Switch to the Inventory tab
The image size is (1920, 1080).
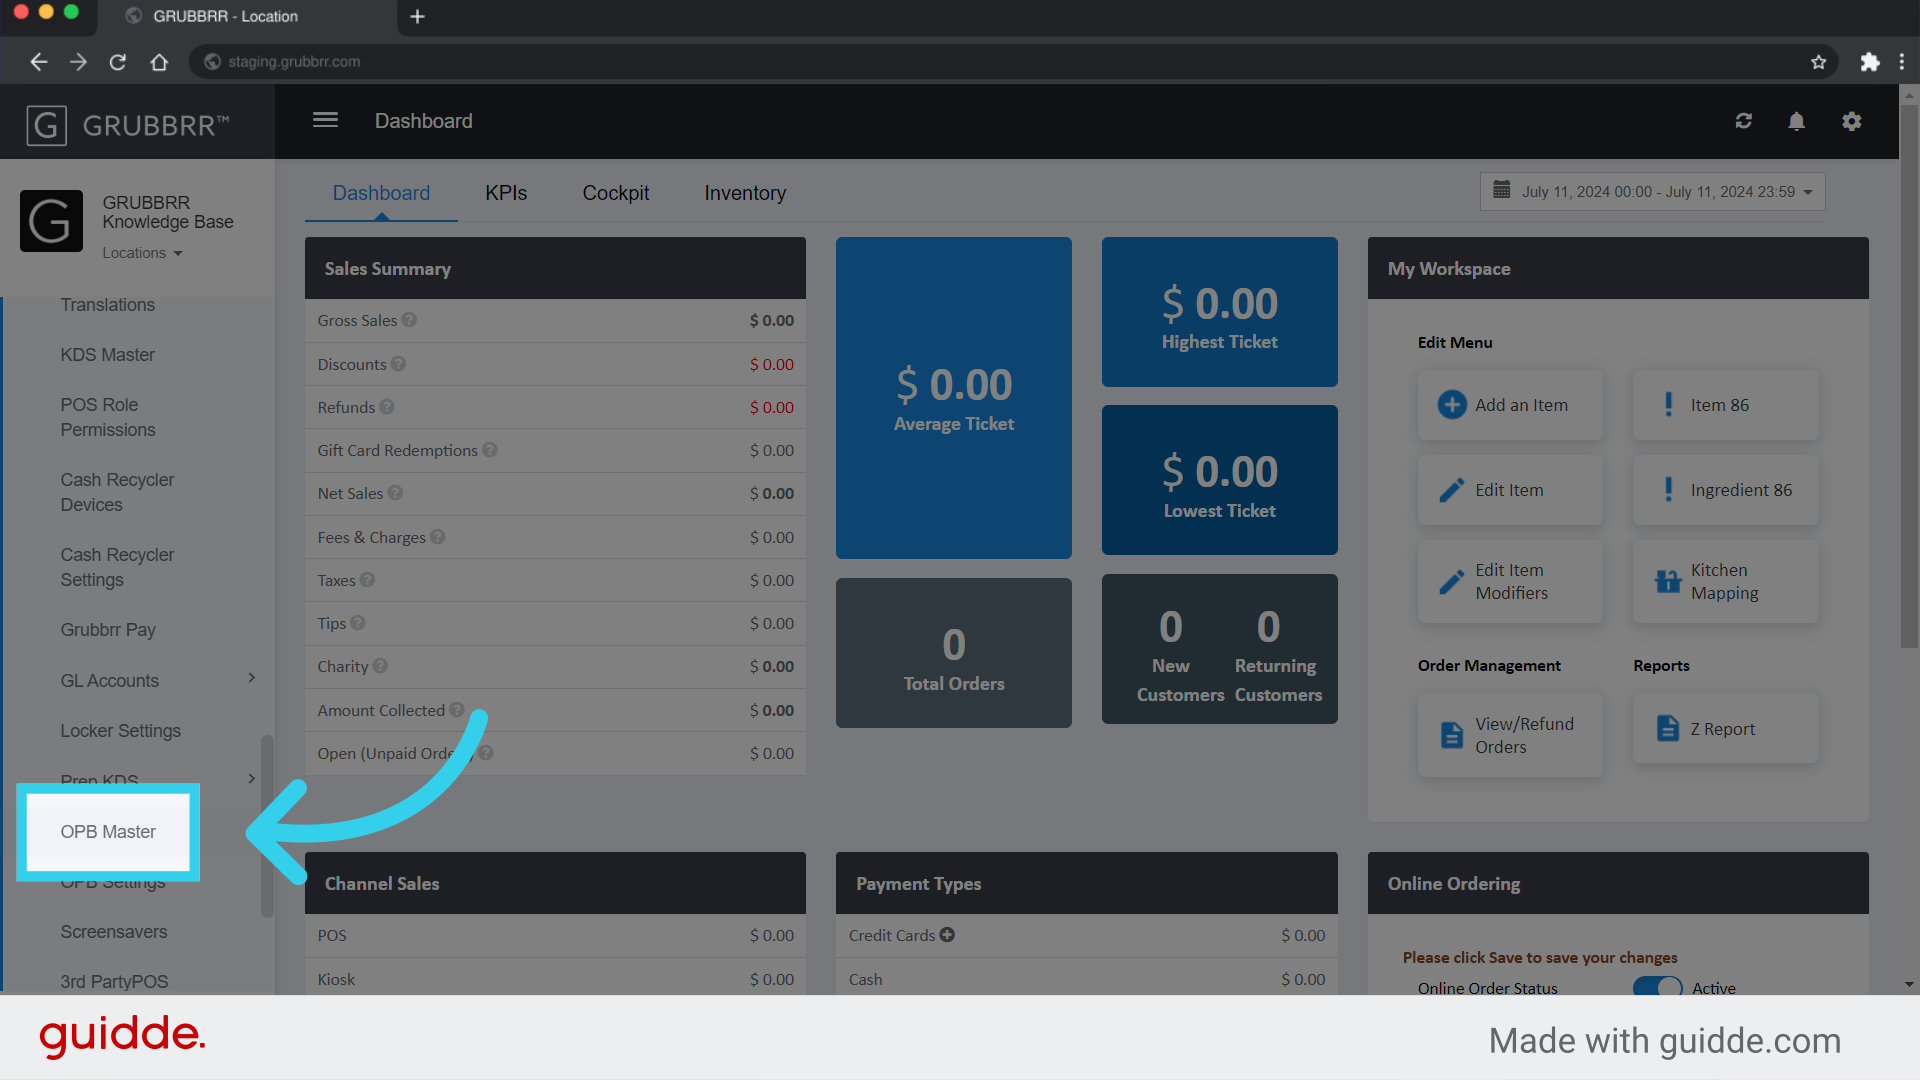[745, 193]
